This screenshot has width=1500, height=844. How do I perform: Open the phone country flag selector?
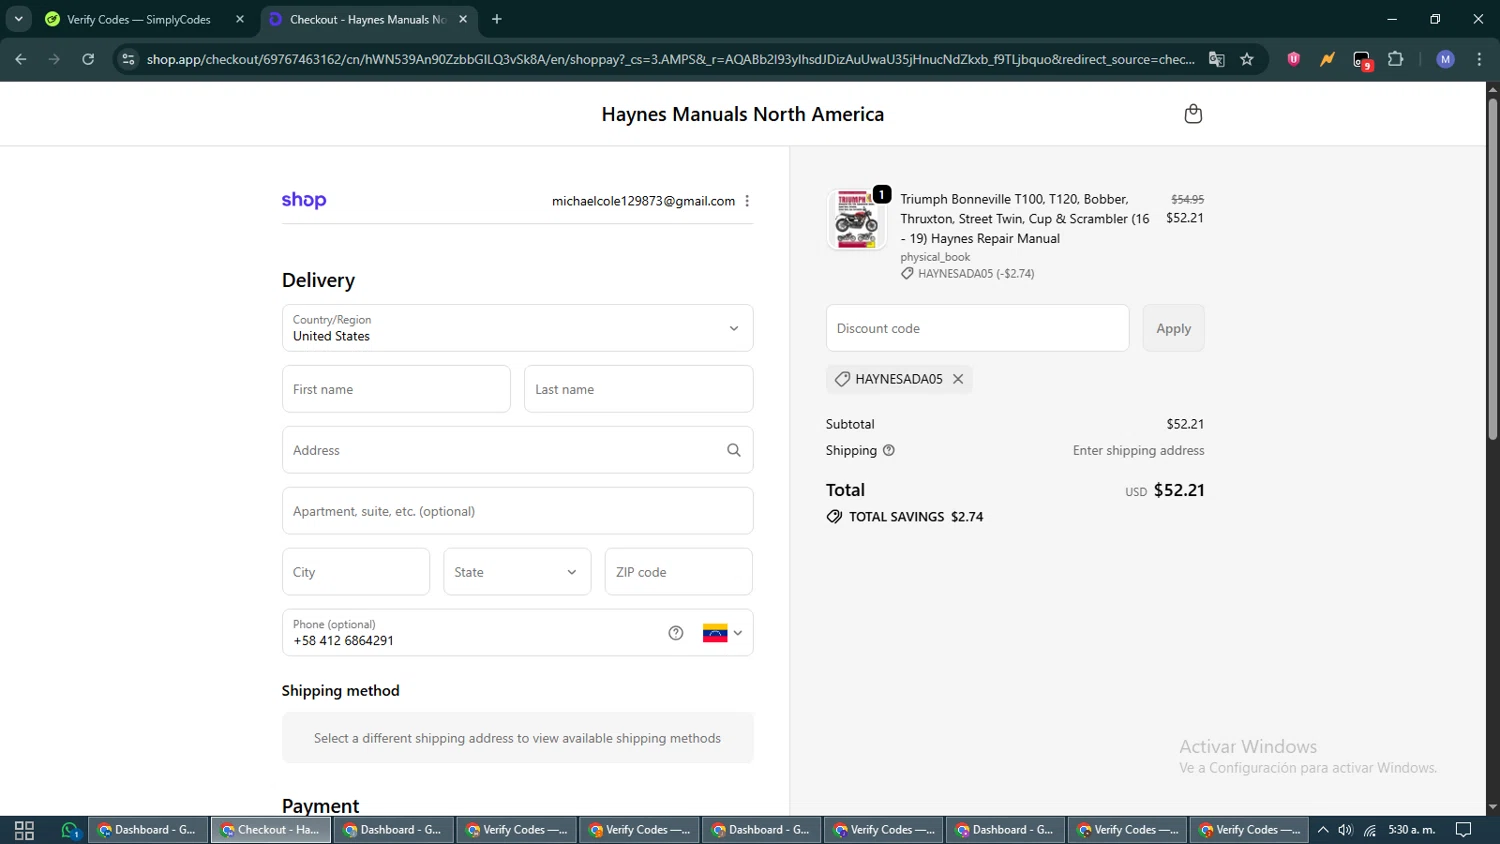[x=722, y=633]
